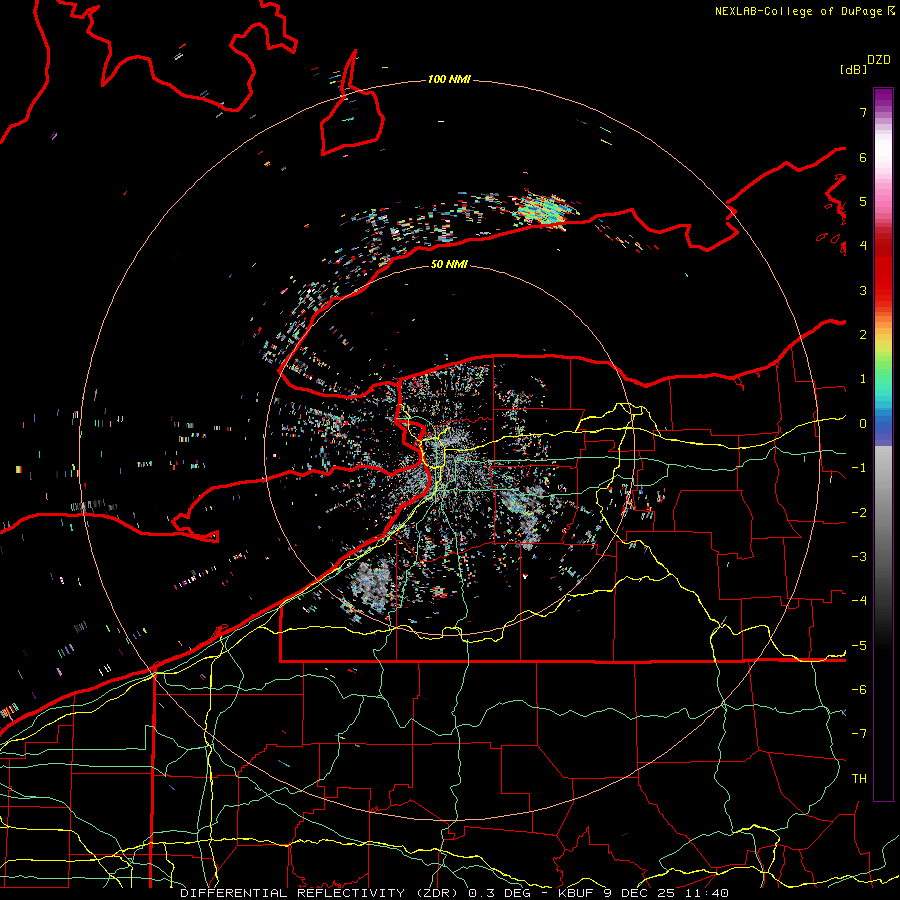Click the 7 value on the color scale
The image size is (900, 900).
[x=863, y=112]
